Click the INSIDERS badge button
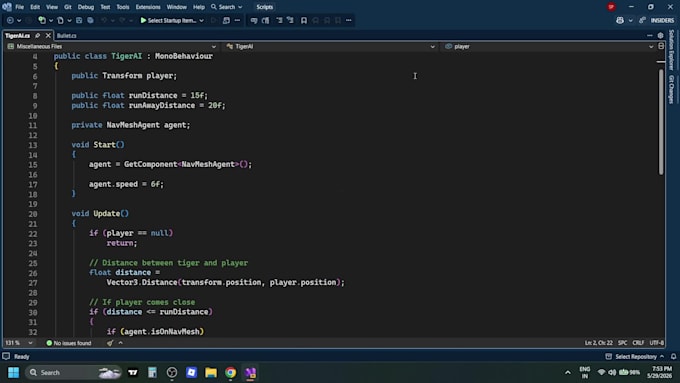 (662, 20)
